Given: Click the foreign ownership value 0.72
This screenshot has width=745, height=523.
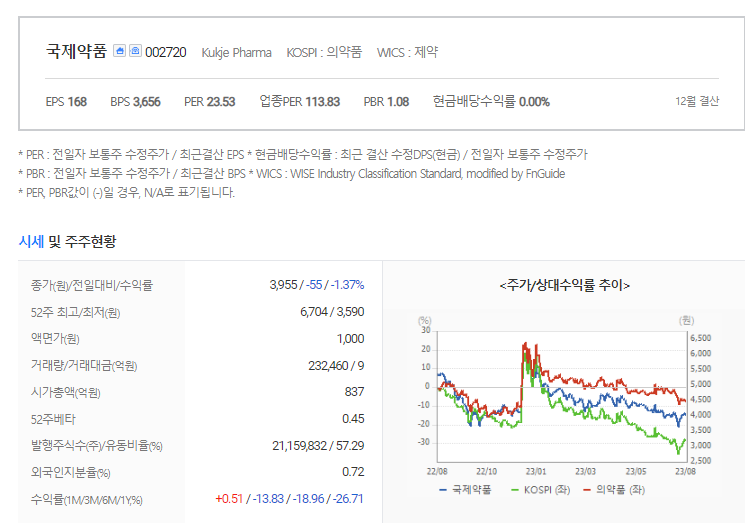Looking at the screenshot, I should coord(353,472).
